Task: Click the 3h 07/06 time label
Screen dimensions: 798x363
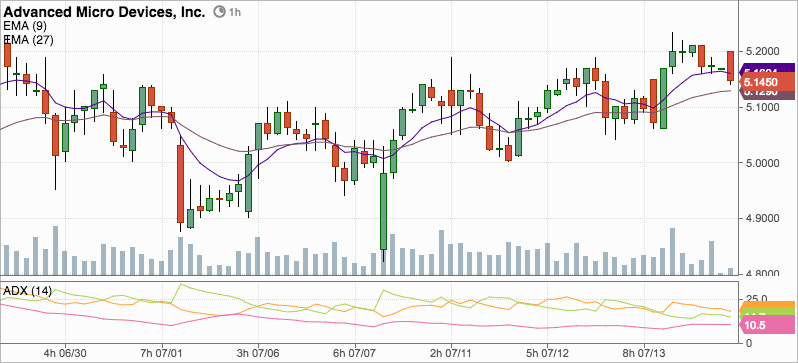Action: (258, 353)
